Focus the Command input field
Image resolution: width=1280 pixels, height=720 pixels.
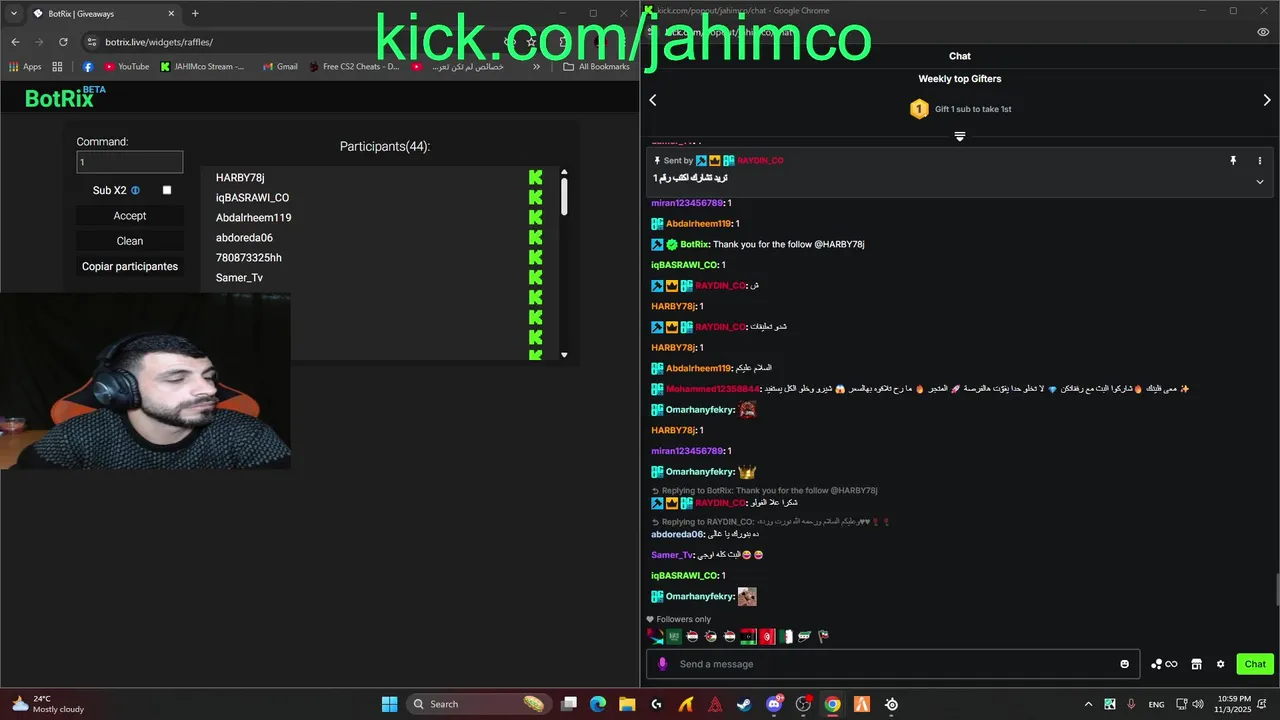(x=130, y=162)
